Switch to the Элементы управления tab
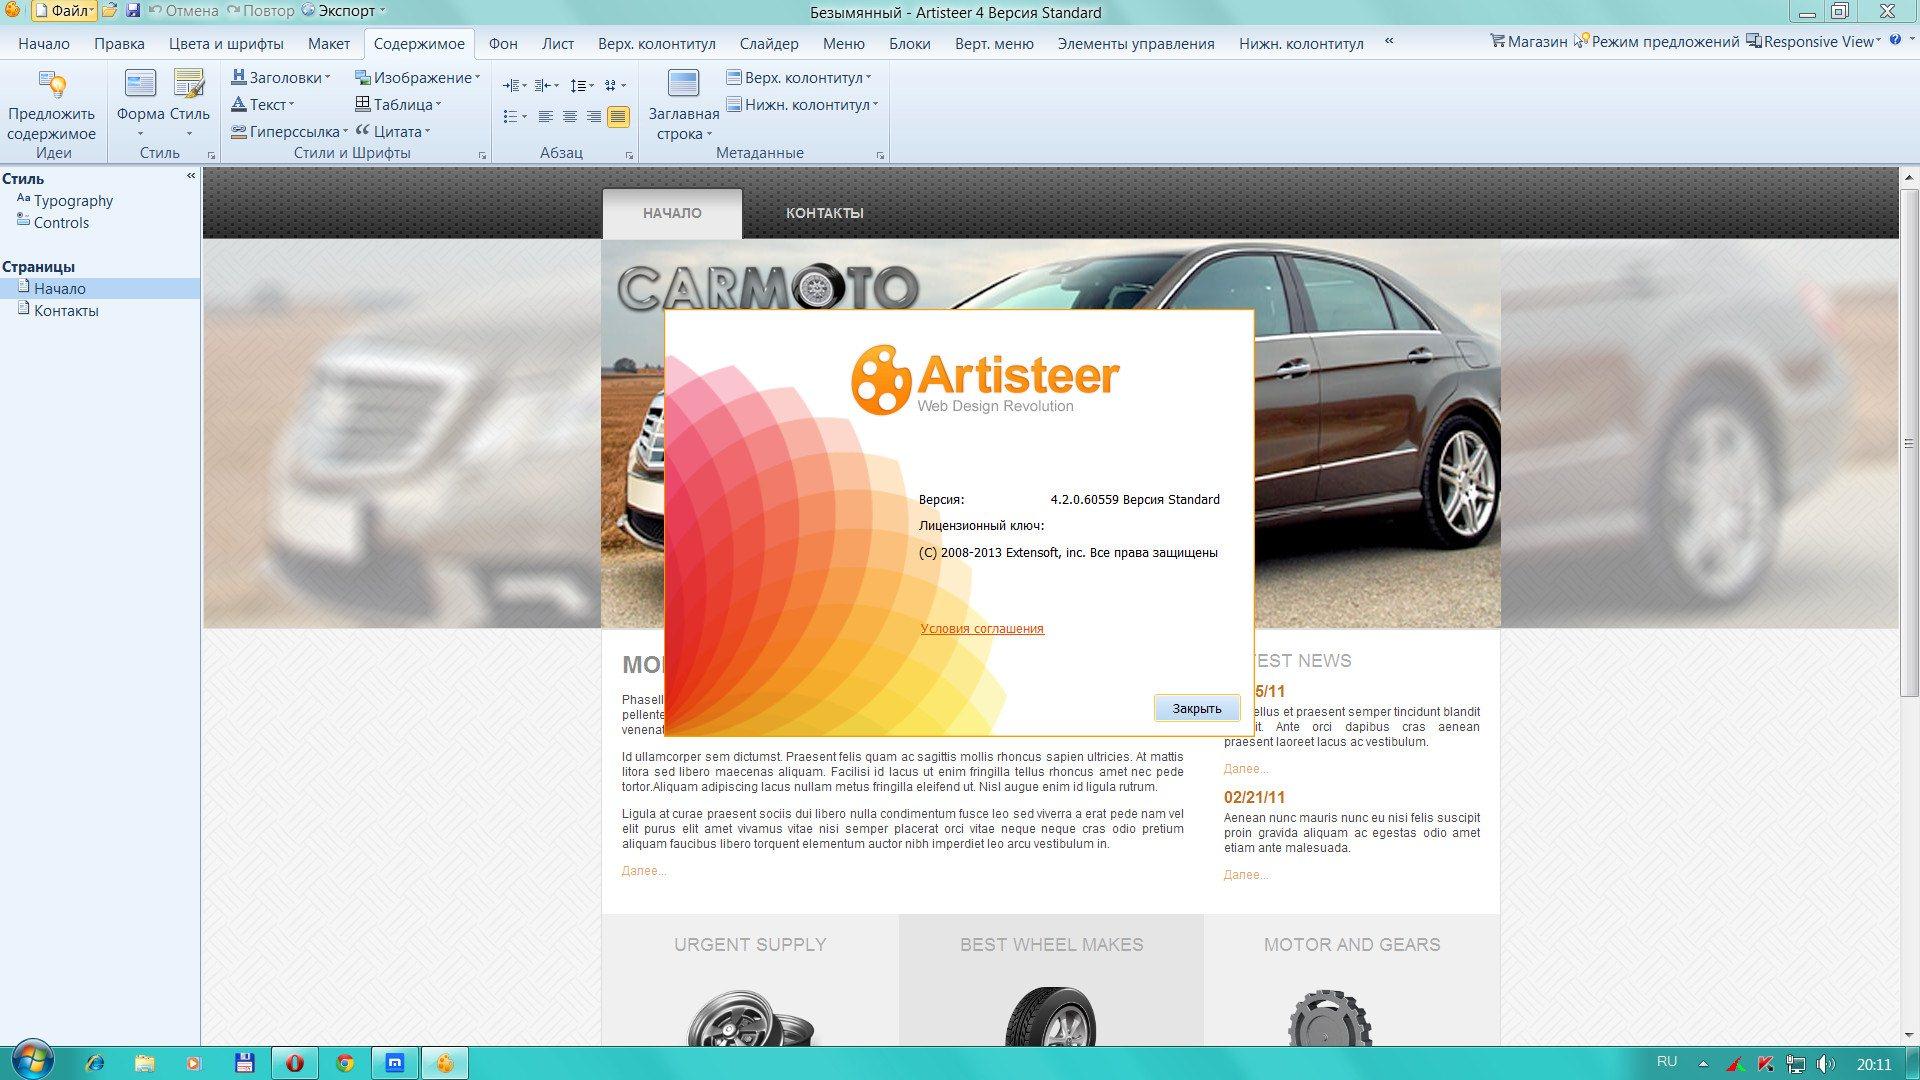 pyautogui.click(x=1136, y=43)
